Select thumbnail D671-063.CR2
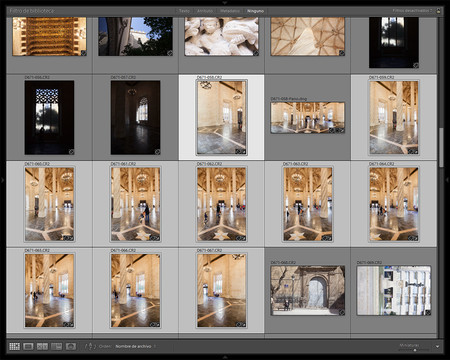 (x=308, y=204)
